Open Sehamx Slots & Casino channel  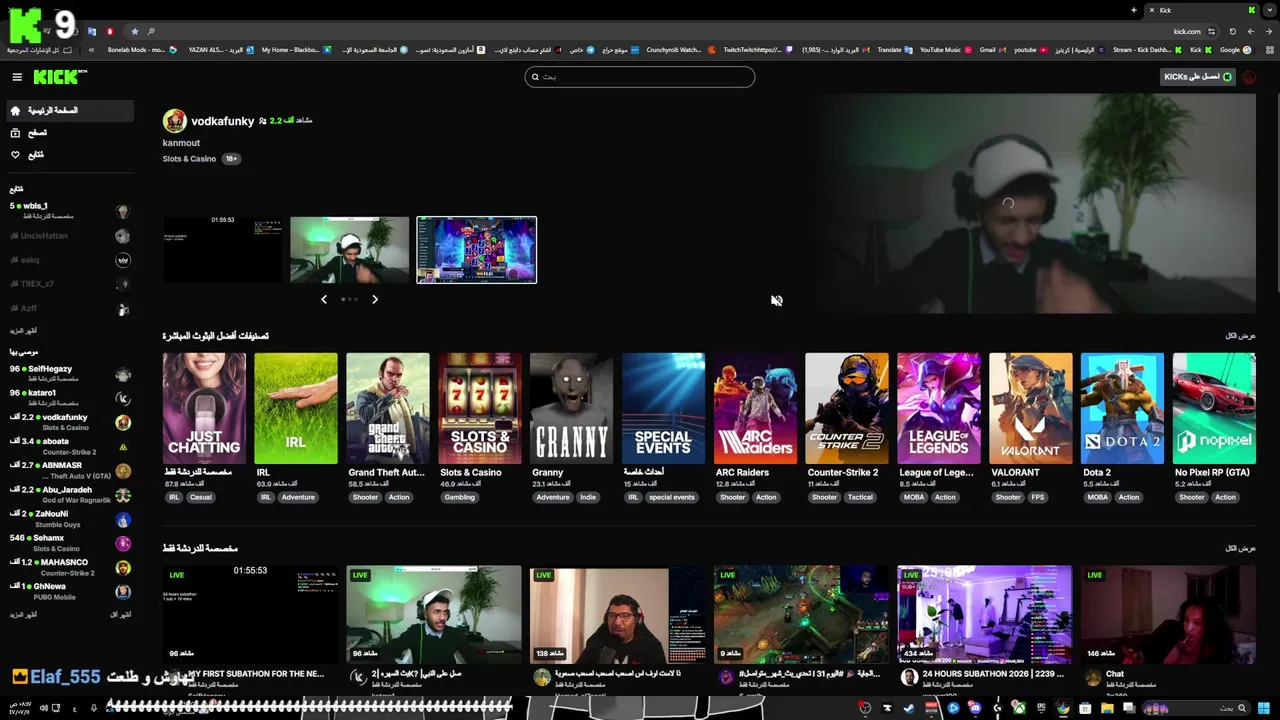click(x=69, y=543)
